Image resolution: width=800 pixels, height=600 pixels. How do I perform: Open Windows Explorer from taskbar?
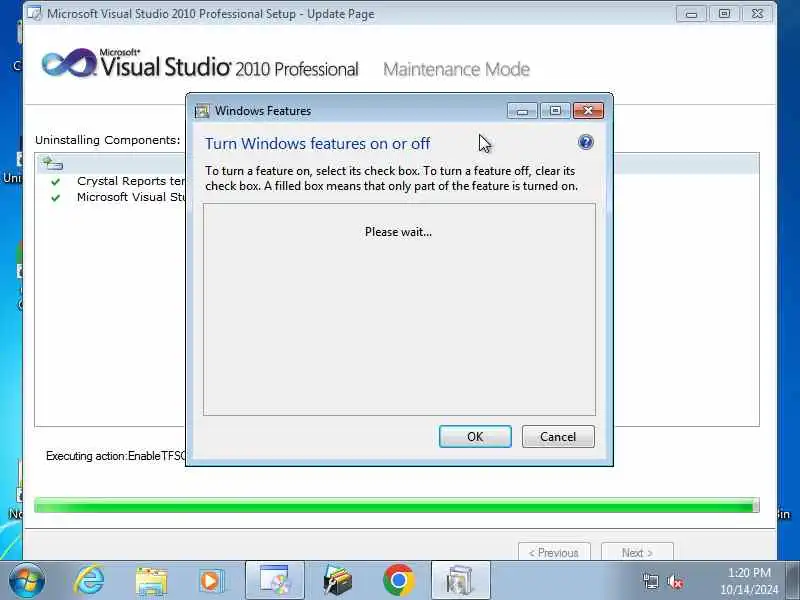coord(151,581)
